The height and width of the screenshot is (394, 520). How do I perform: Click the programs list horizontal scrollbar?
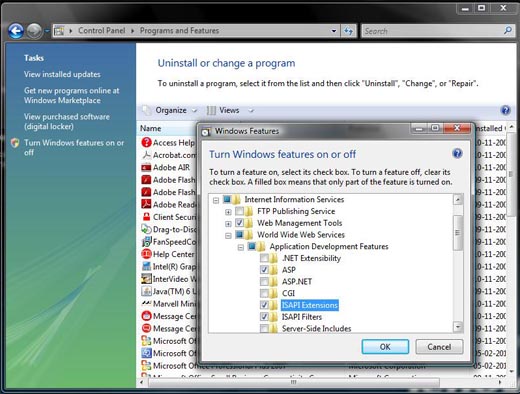pyautogui.click(x=293, y=382)
